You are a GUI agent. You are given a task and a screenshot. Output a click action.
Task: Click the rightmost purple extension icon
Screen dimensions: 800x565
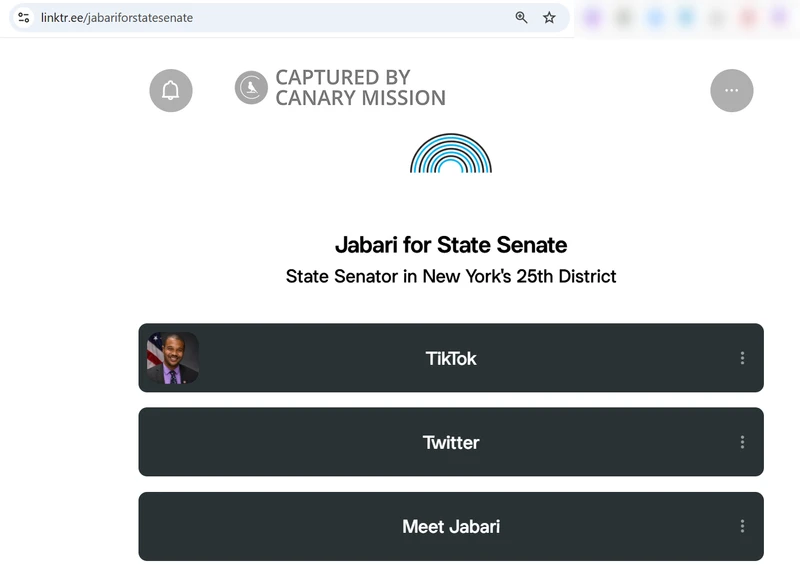(x=778, y=17)
